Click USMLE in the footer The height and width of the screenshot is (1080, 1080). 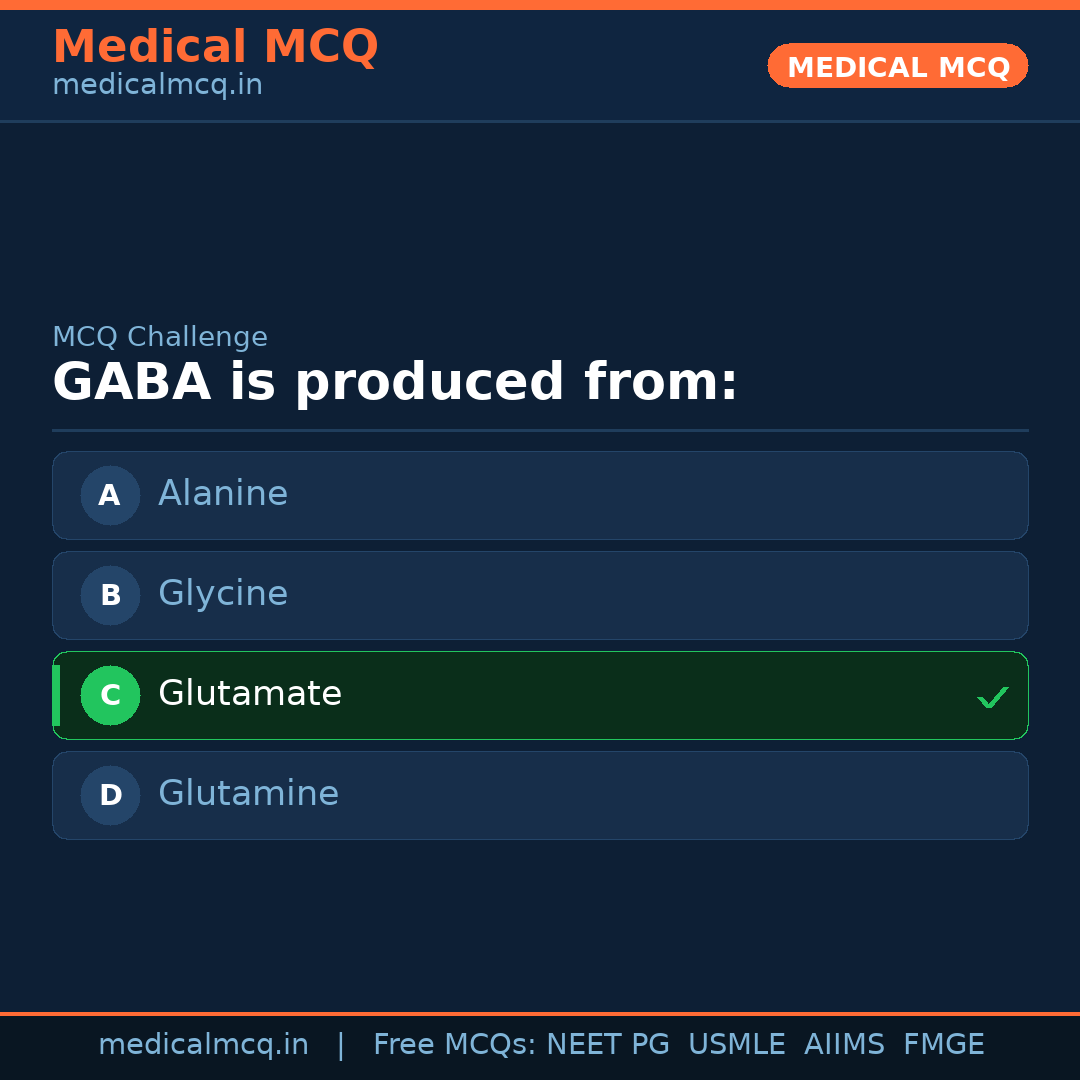[736, 1045]
